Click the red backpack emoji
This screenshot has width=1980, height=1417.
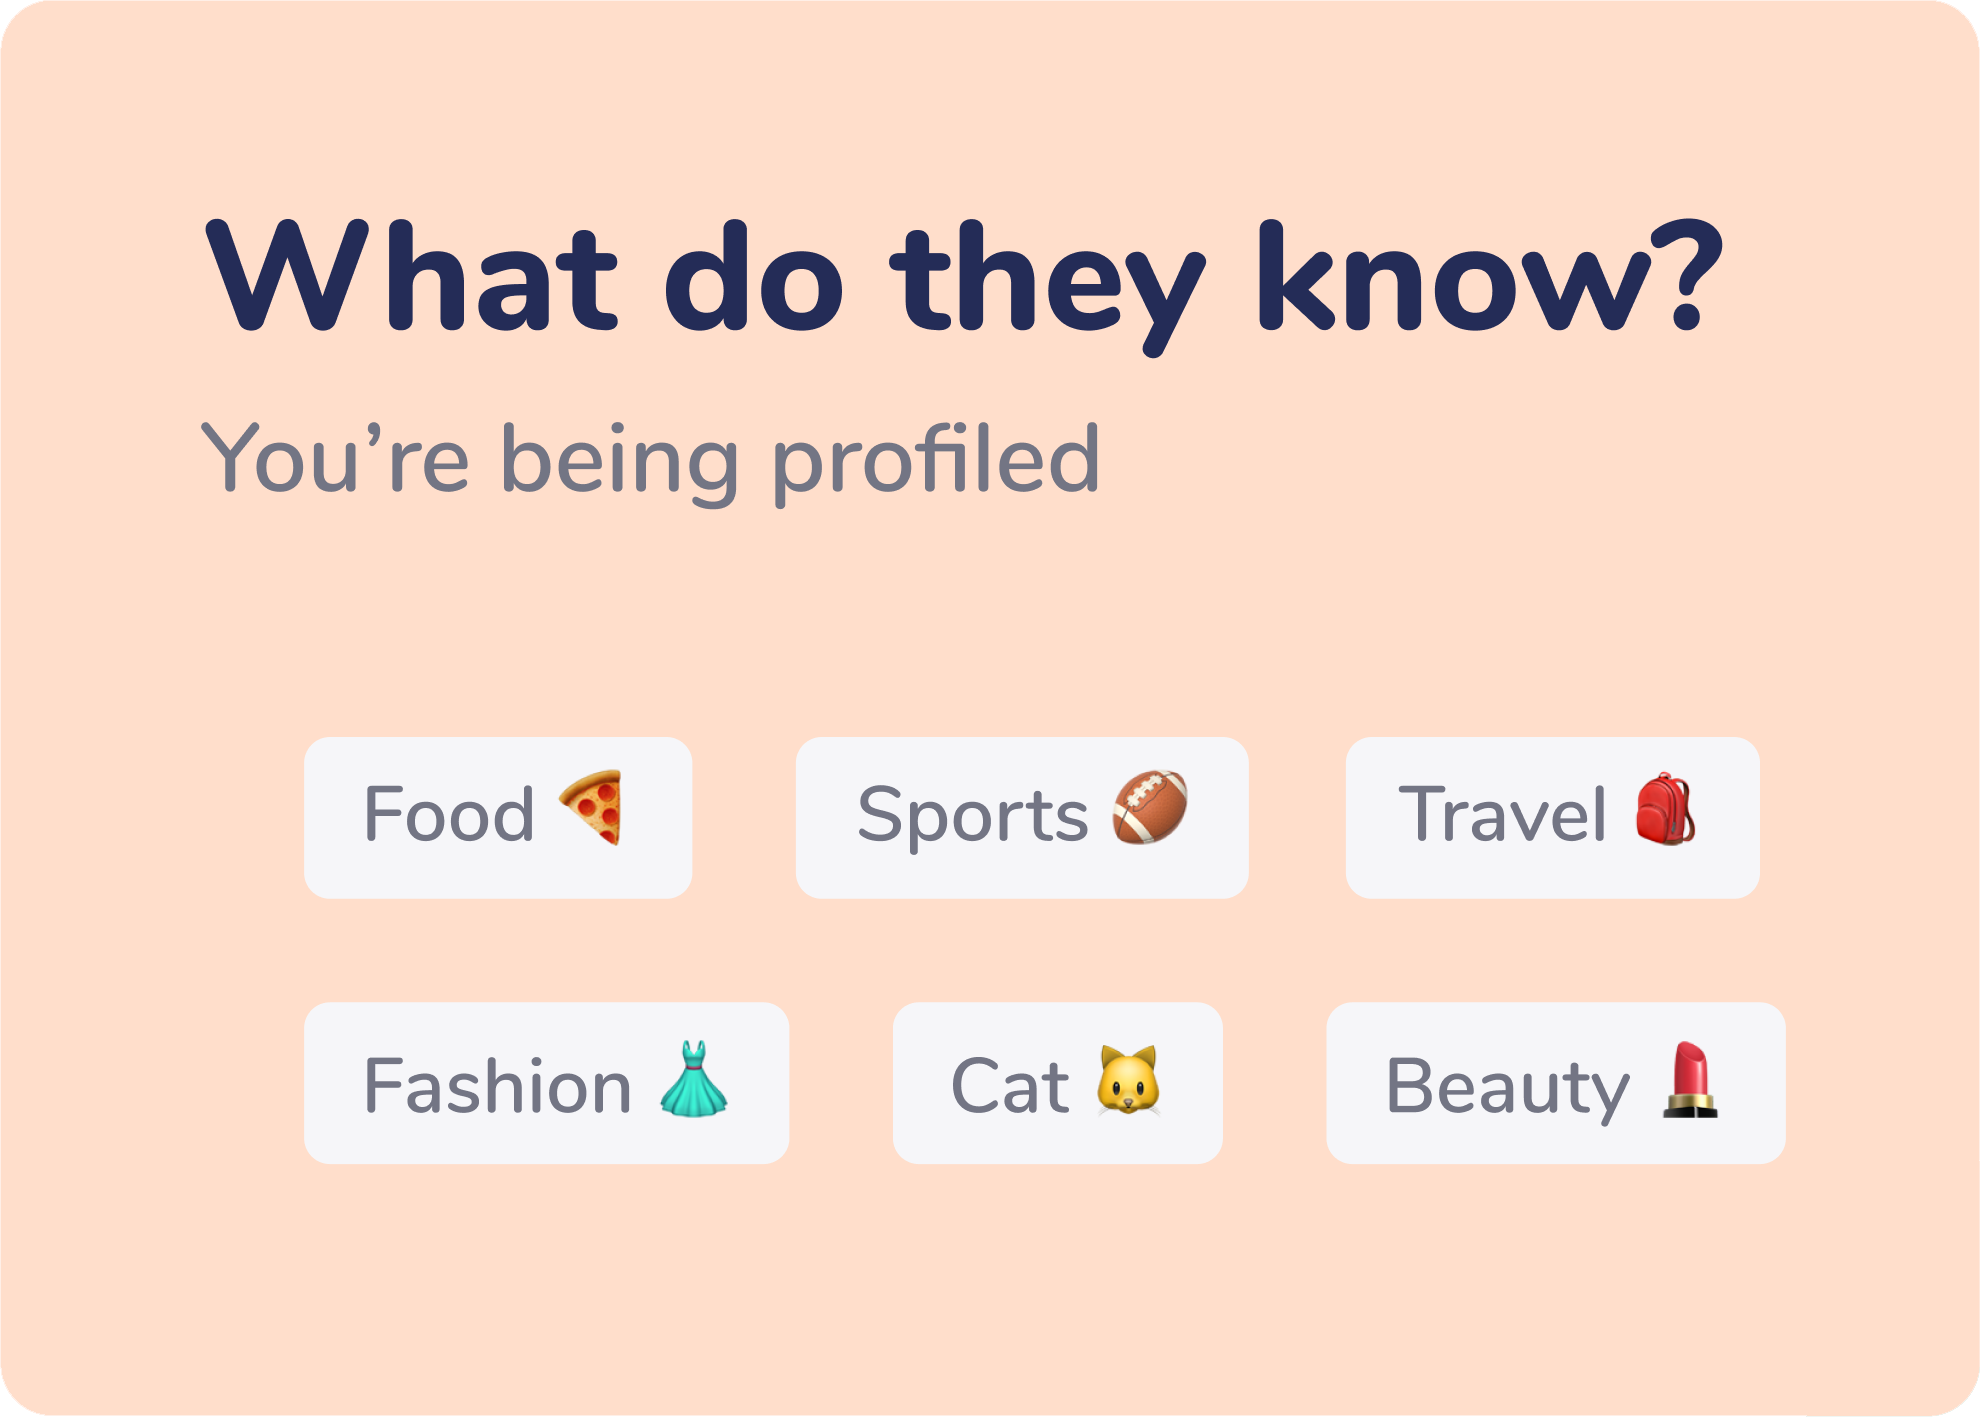pos(1665,809)
